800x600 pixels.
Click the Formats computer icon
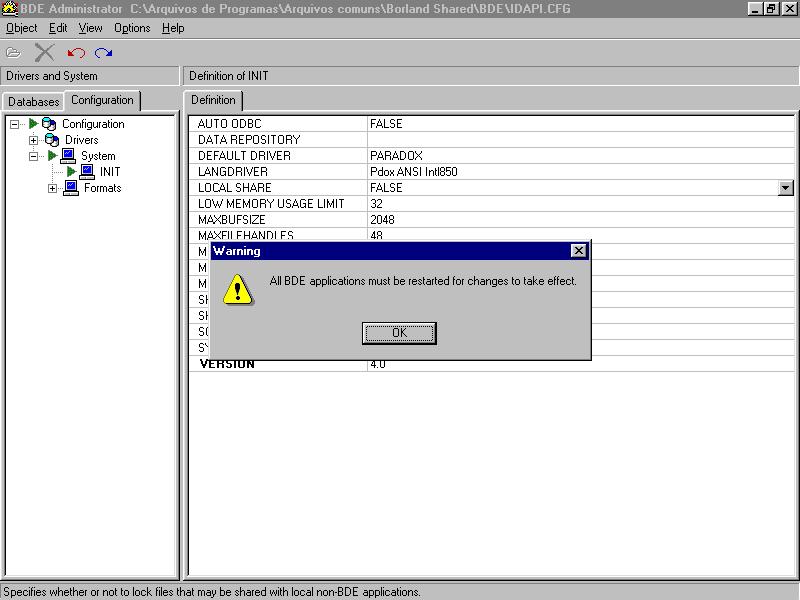[x=71, y=188]
